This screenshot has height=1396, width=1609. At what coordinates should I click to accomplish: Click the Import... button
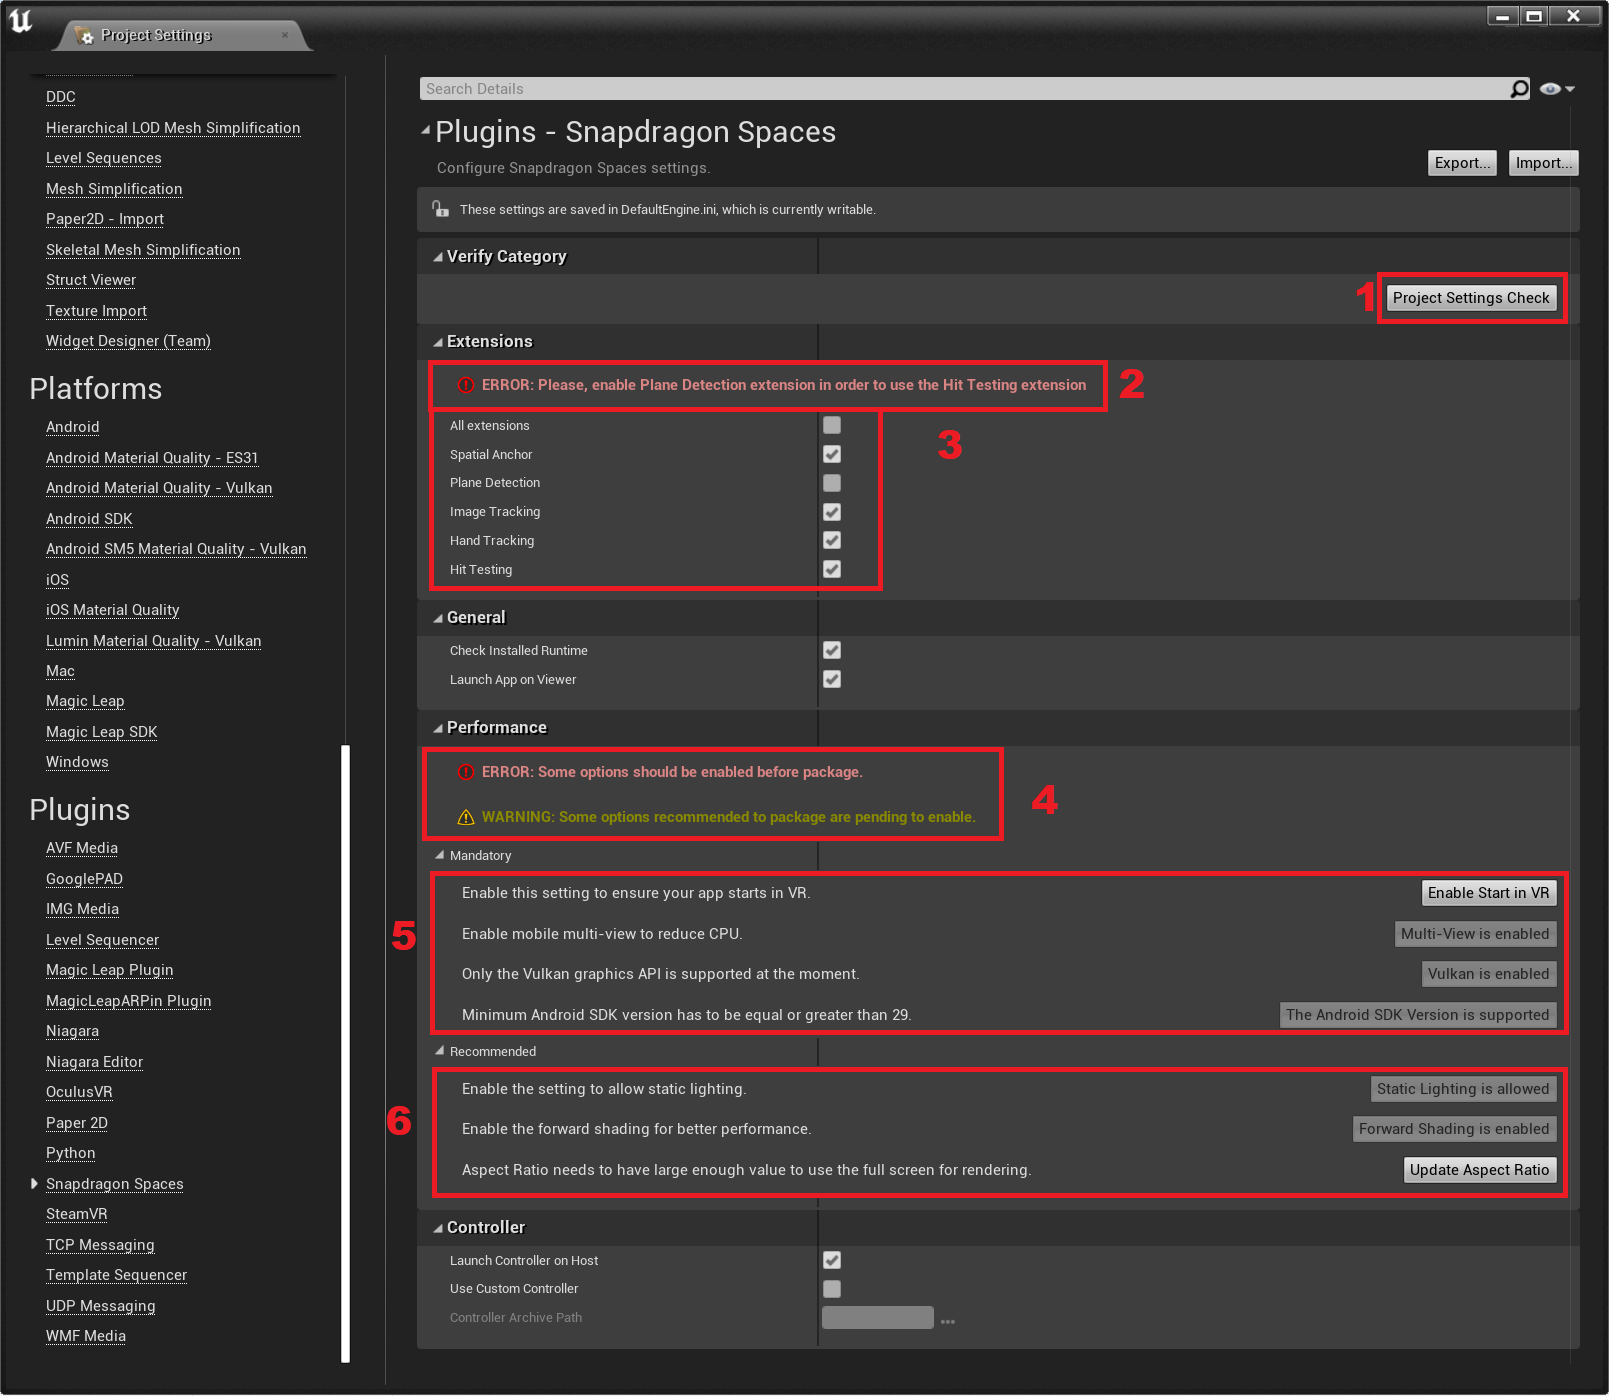pyautogui.click(x=1544, y=163)
